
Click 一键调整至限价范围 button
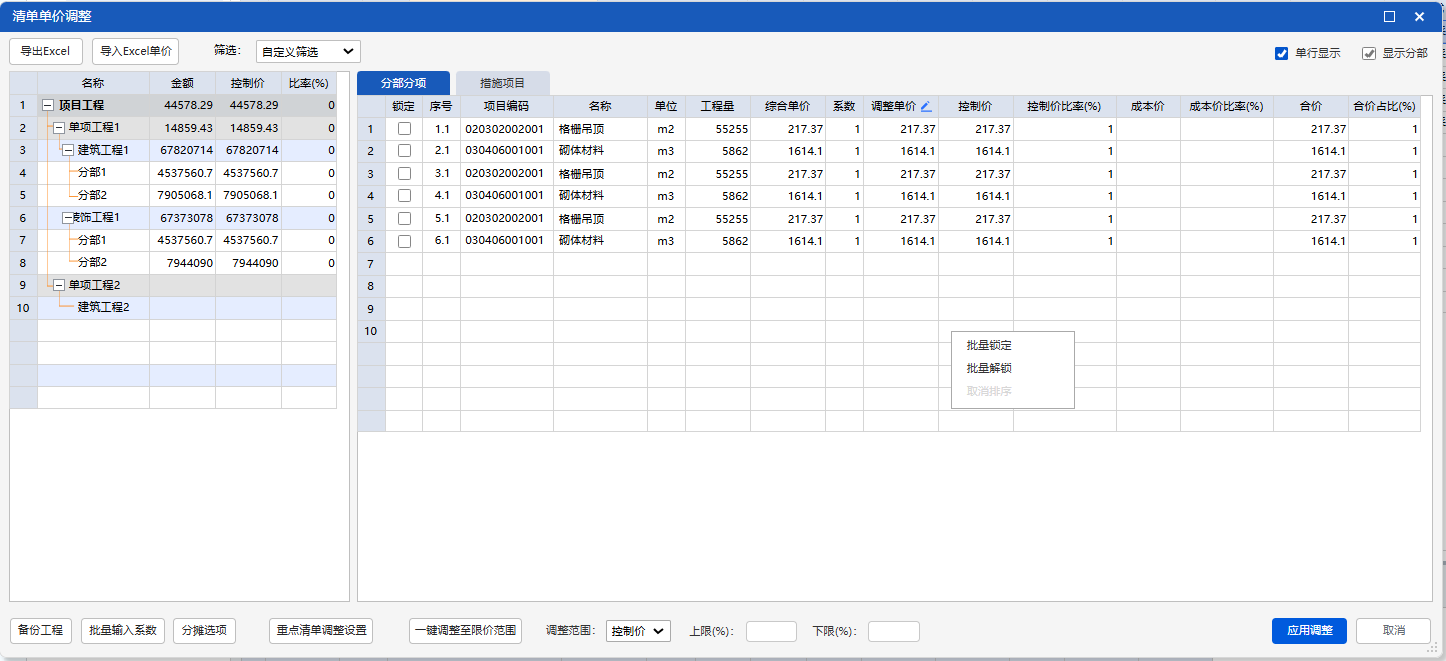[x=466, y=631]
